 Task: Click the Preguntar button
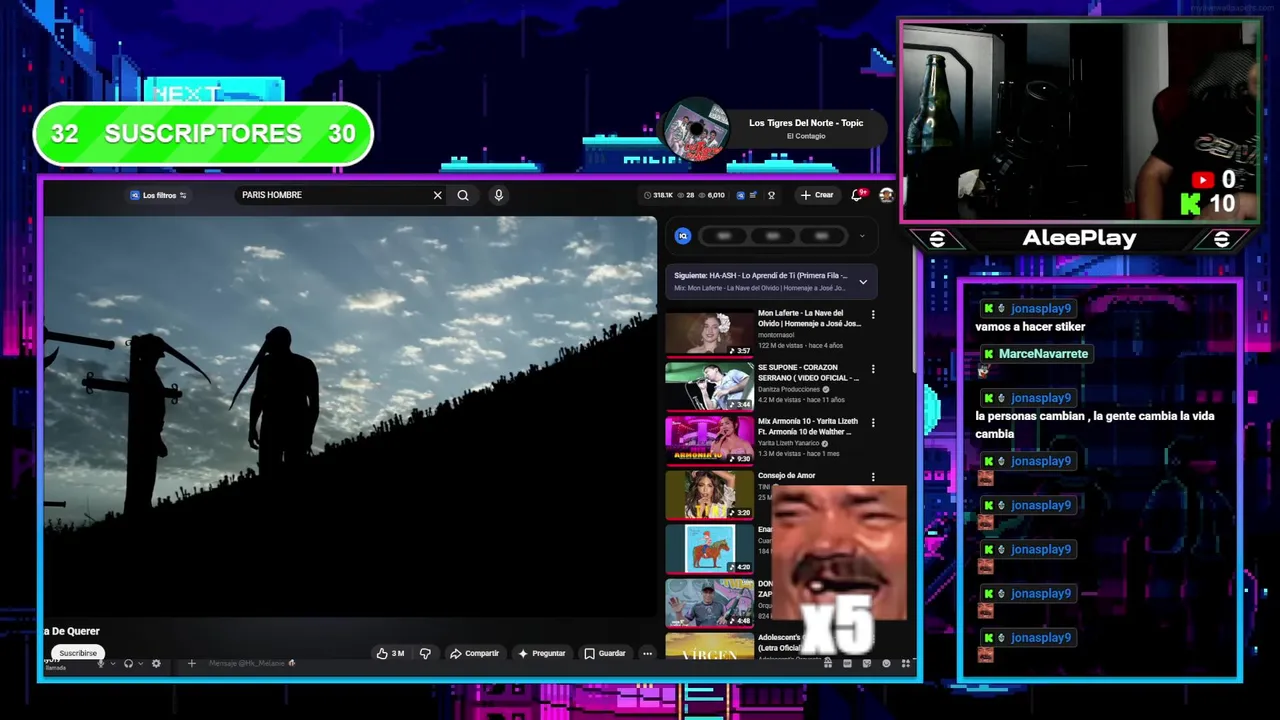(x=541, y=653)
